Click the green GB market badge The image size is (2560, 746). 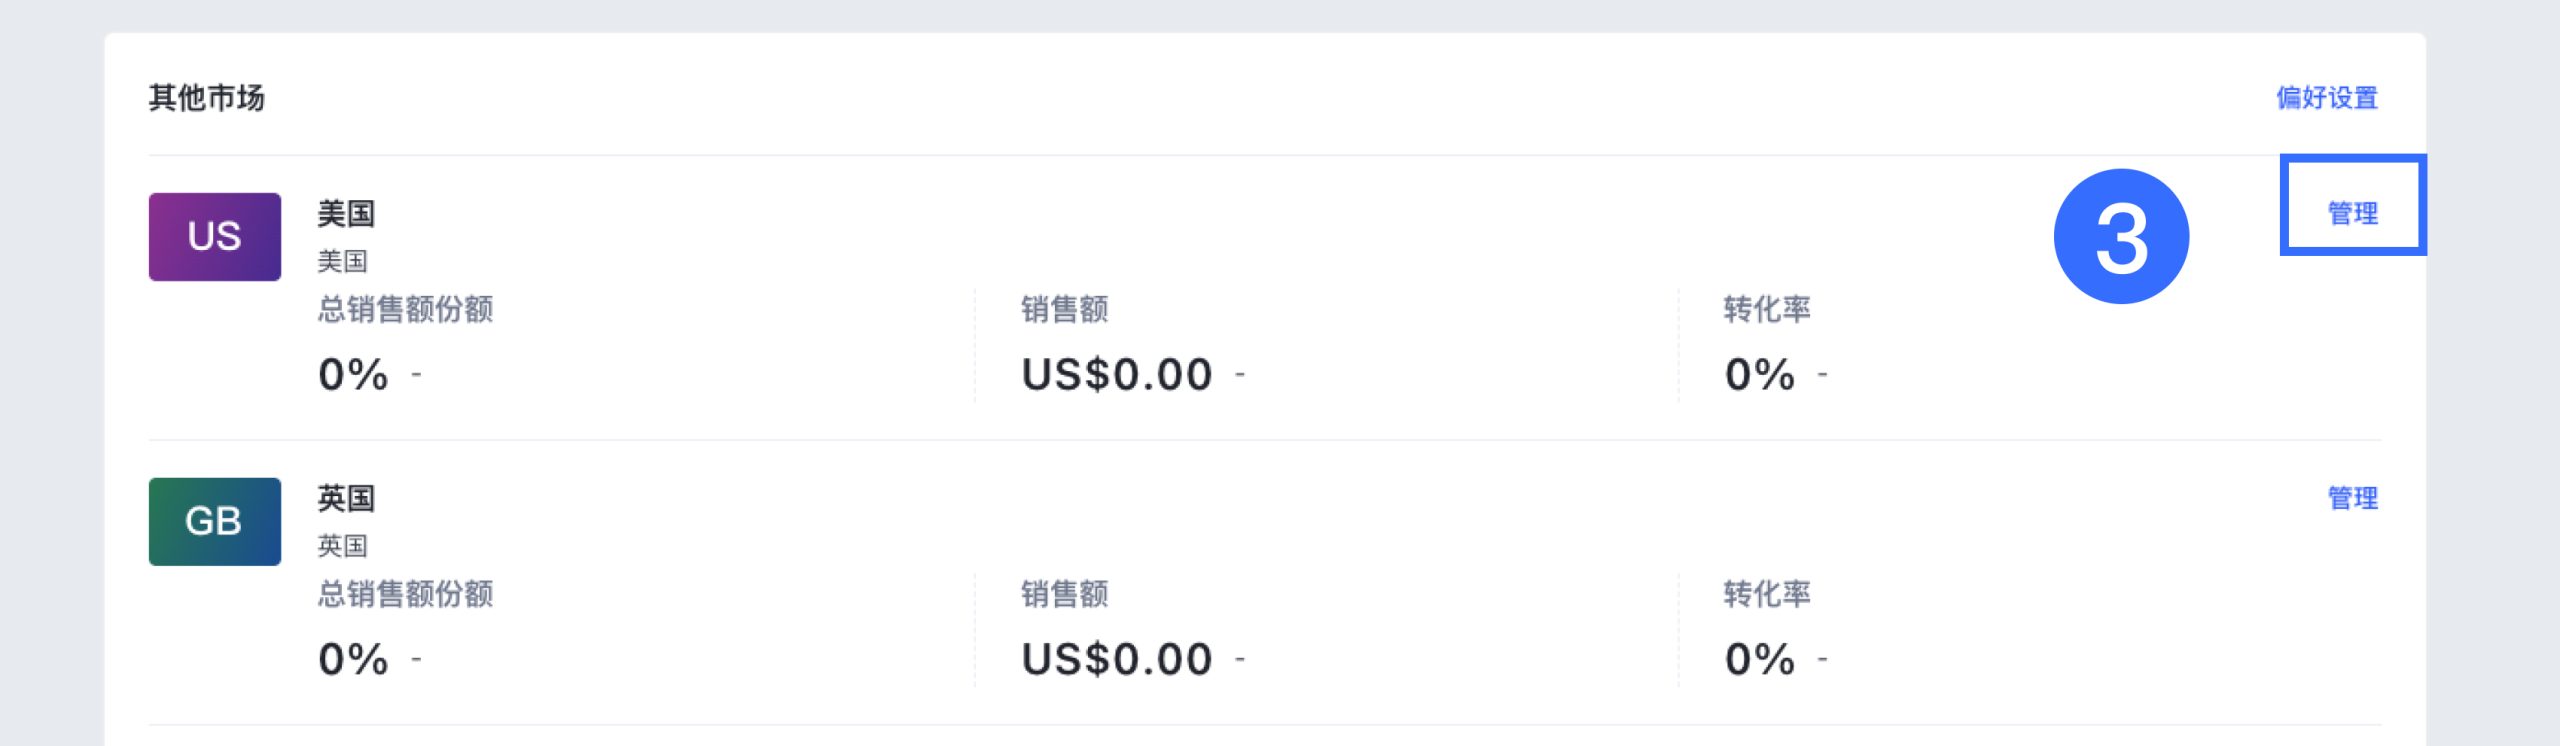pyautogui.click(x=214, y=521)
